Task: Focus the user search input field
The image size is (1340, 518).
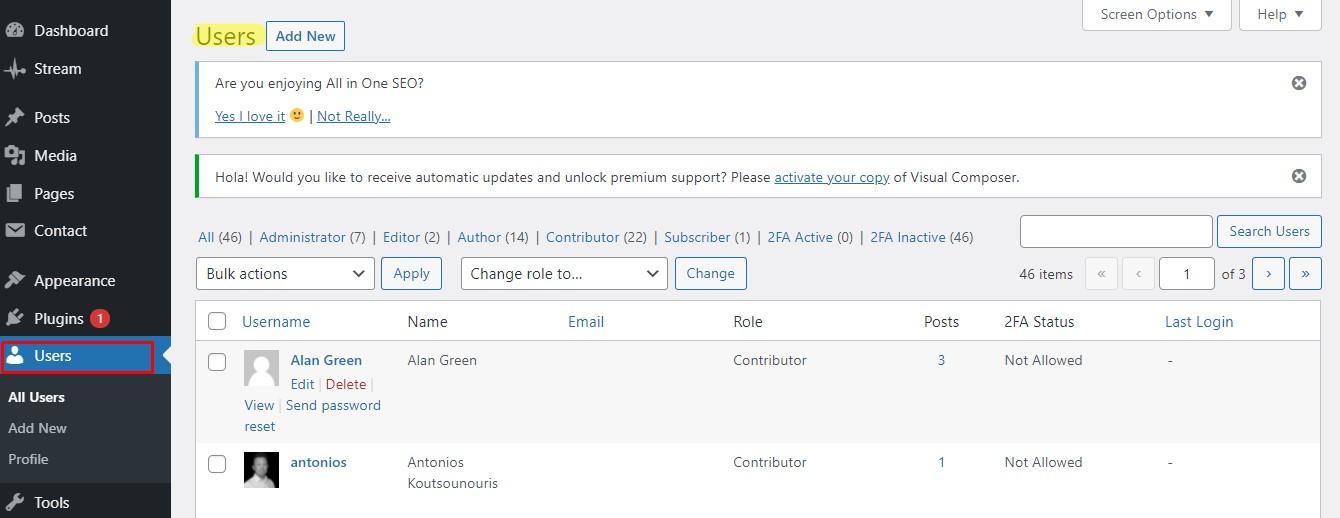Action: (x=1116, y=231)
